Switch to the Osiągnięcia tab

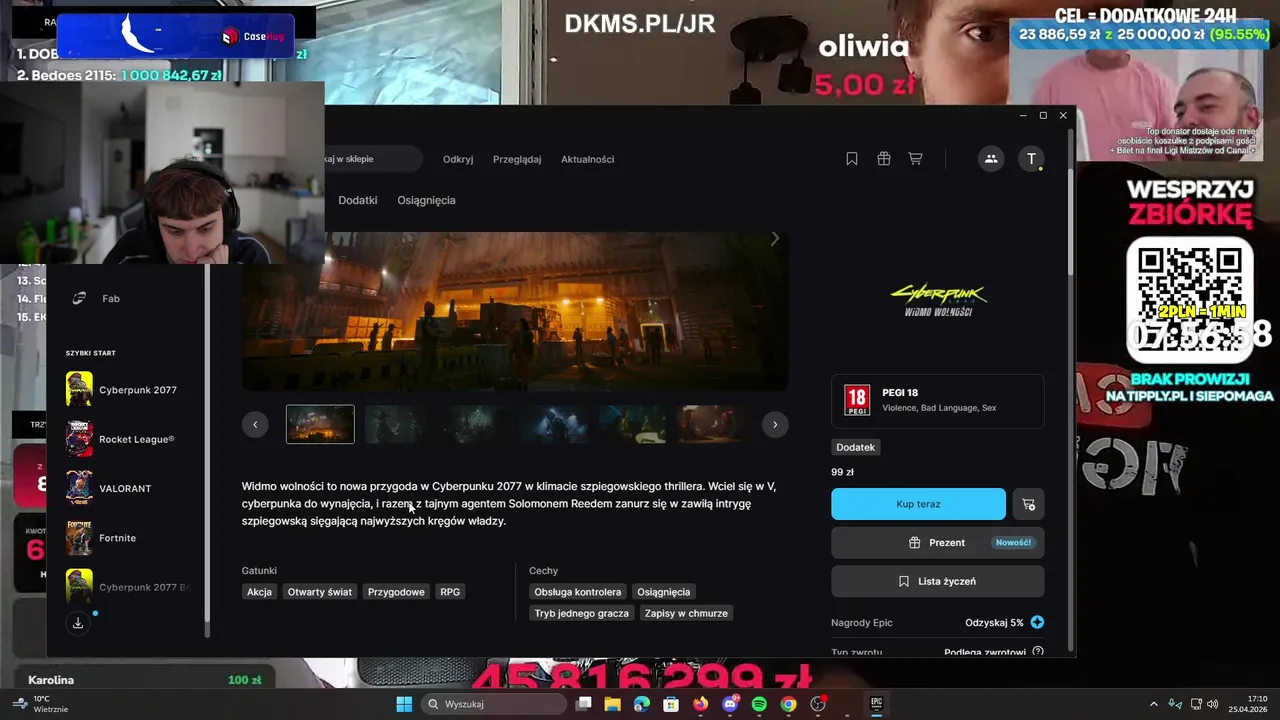point(426,200)
